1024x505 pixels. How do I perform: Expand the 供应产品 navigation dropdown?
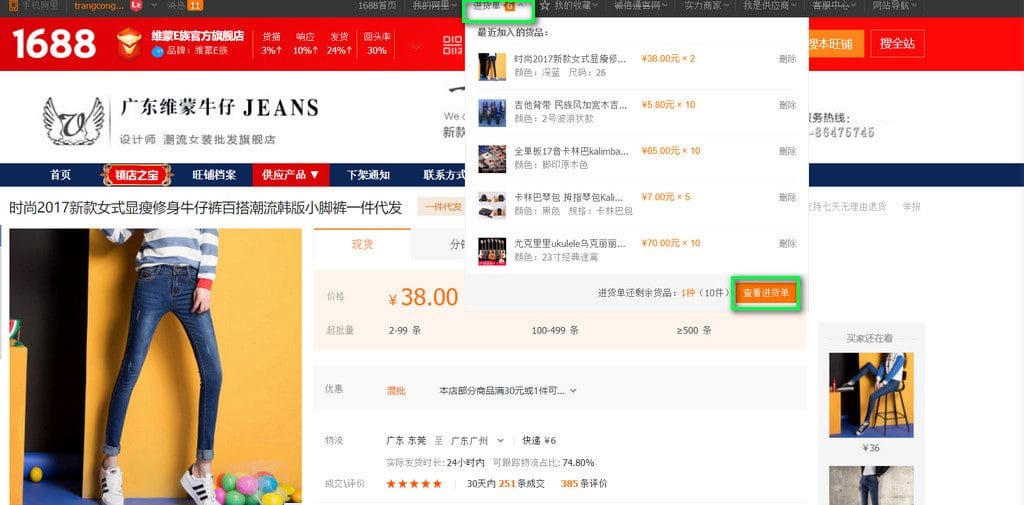290,175
